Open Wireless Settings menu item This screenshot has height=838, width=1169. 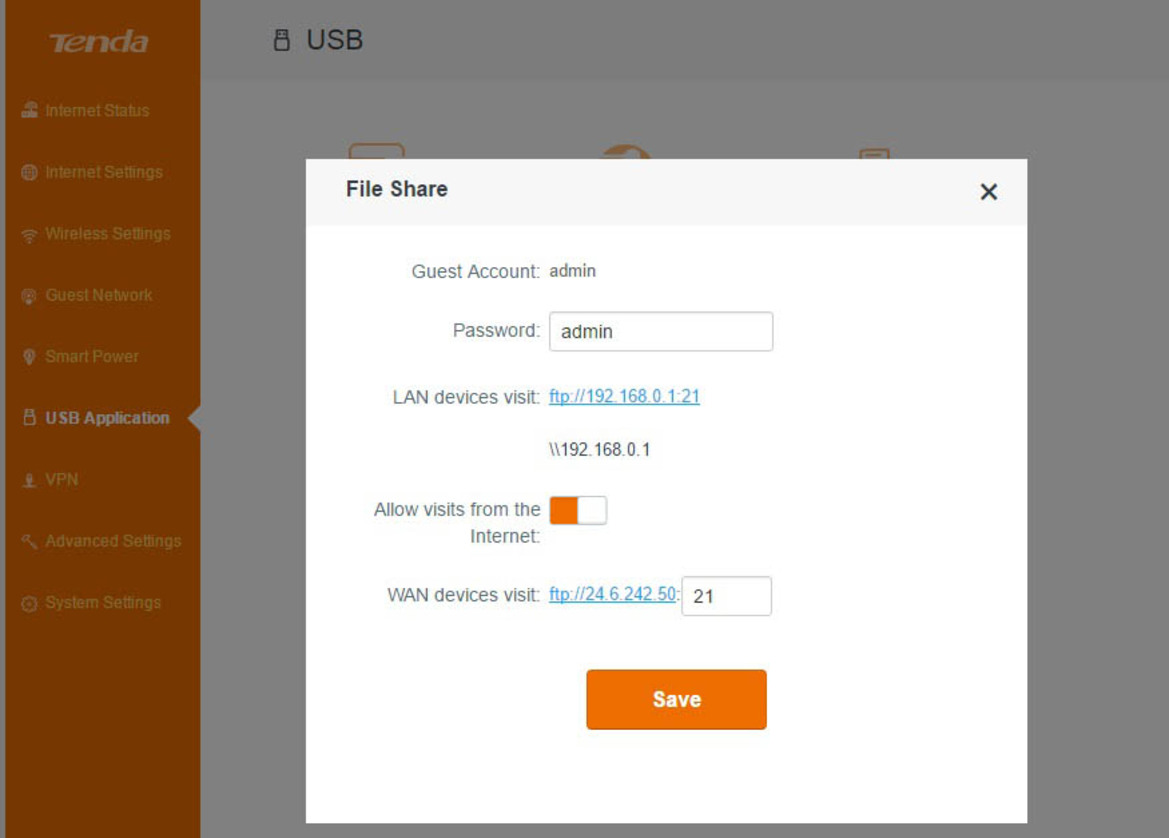click(107, 234)
